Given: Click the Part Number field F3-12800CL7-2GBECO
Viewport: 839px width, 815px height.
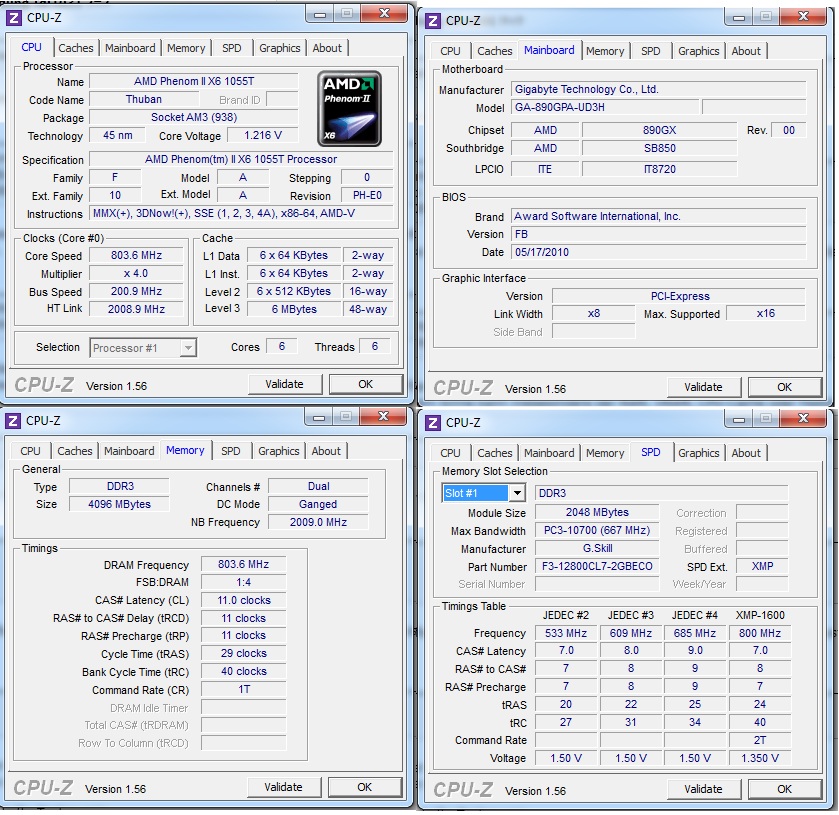Looking at the screenshot, I should click(x=597, y=566).
